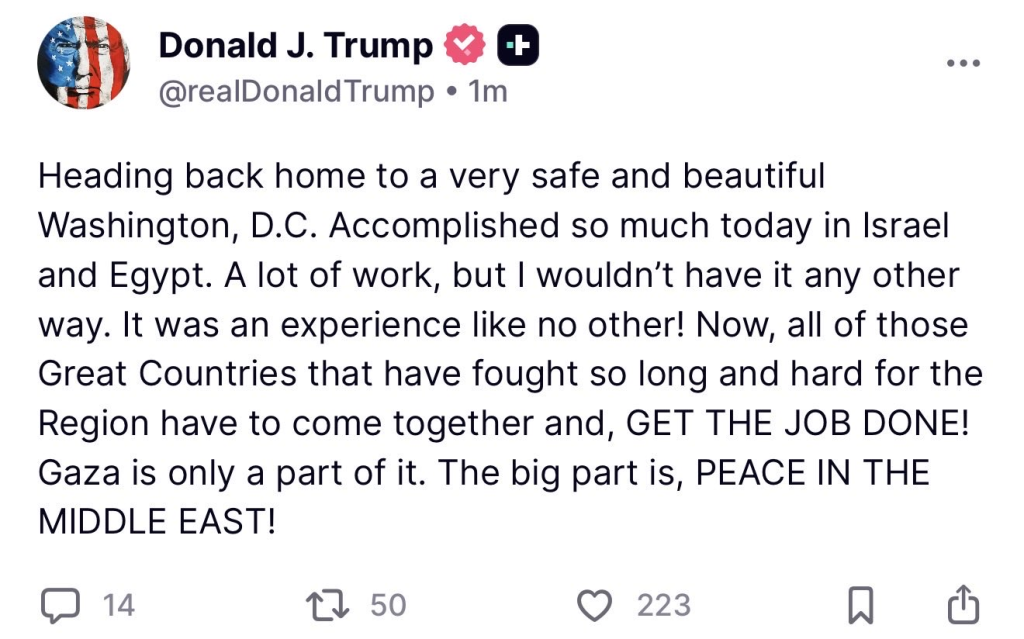Like the post with the heart icon
Image resolution: width=1024 pixels, height=639 pixels.
coord(596,604)
